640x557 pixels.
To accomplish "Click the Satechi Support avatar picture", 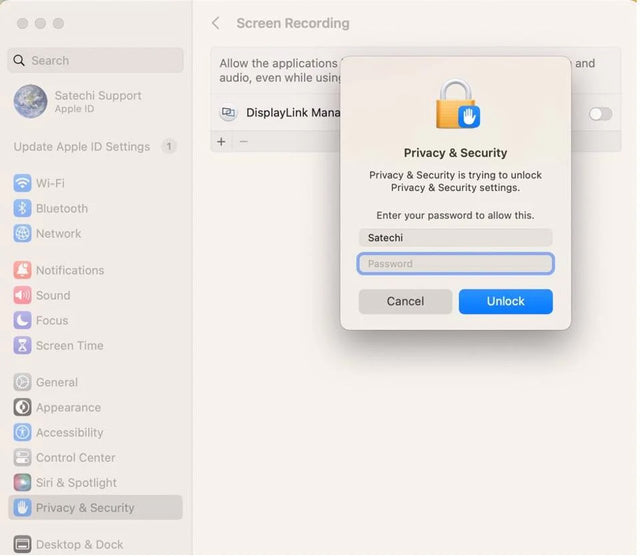I will point(30,102).
